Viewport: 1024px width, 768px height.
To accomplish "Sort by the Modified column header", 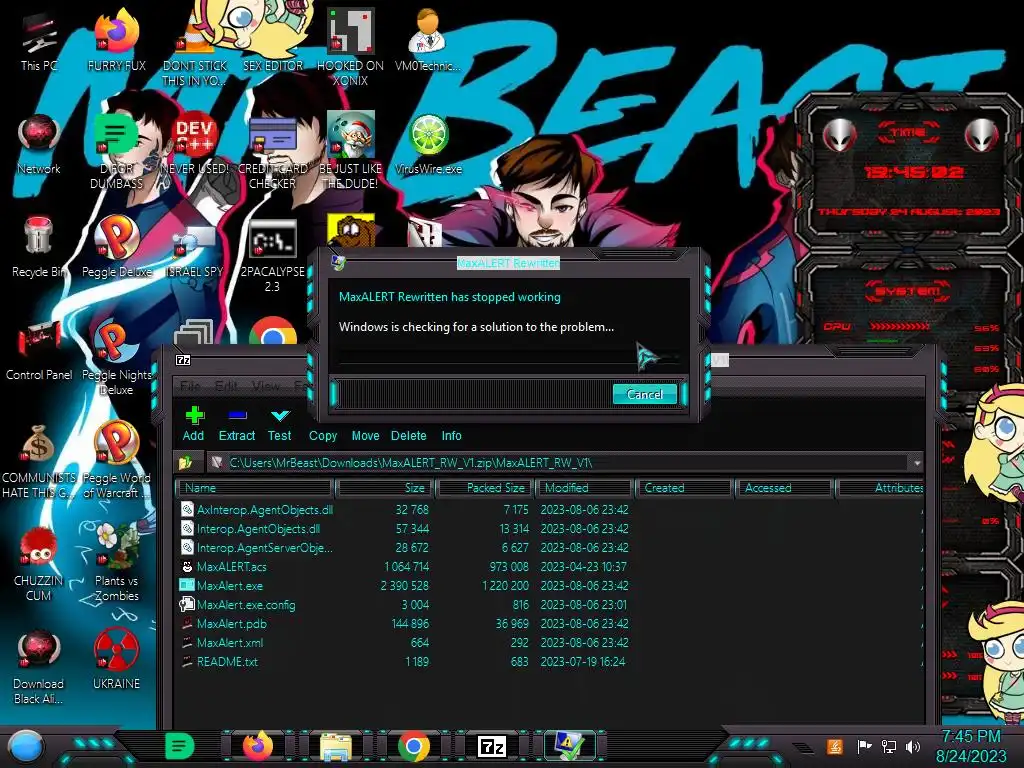I will (584, 488).
